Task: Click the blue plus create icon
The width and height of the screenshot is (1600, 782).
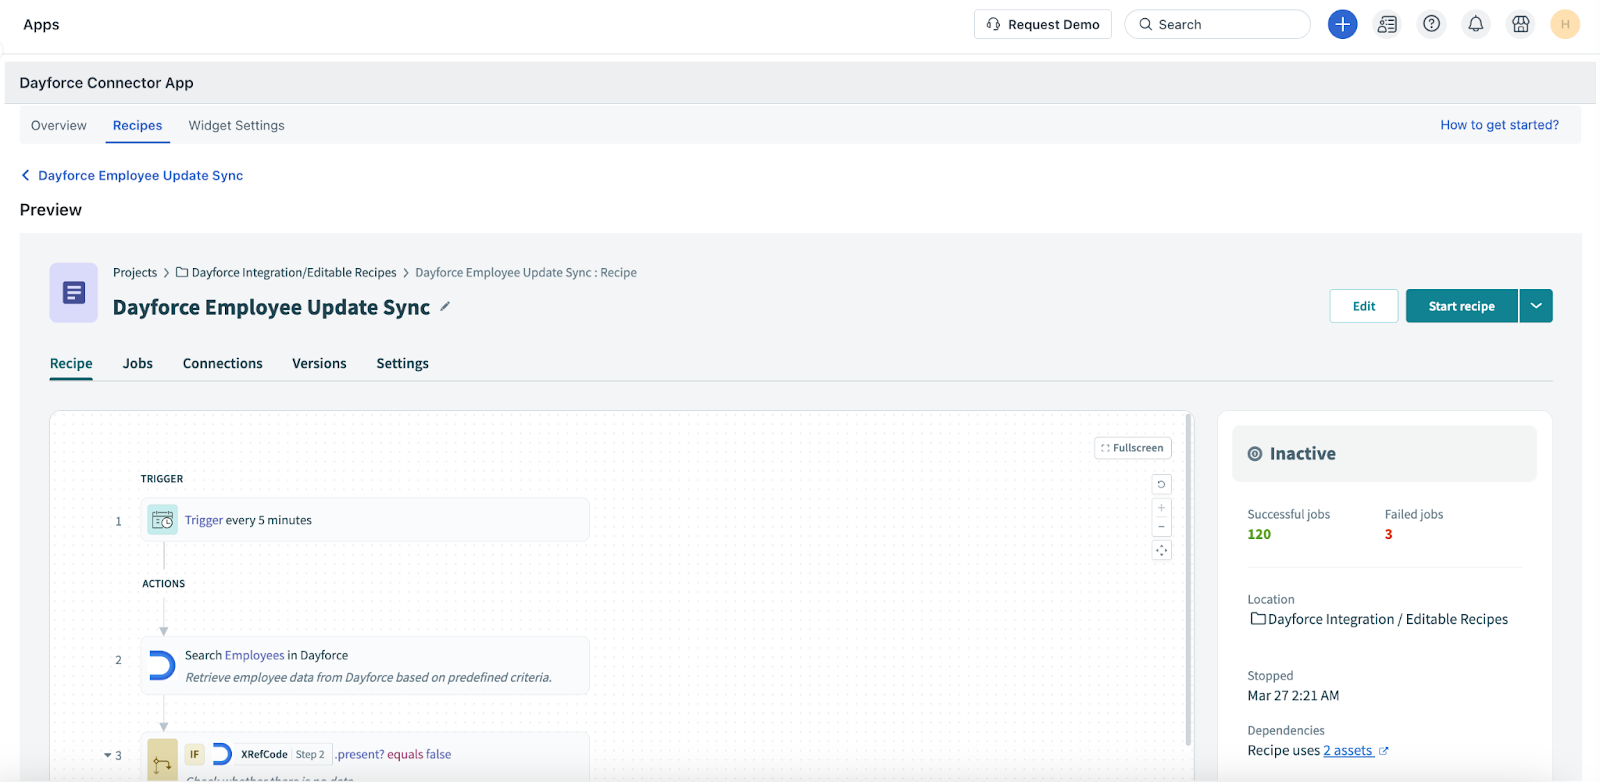Action: (1342, 24)
